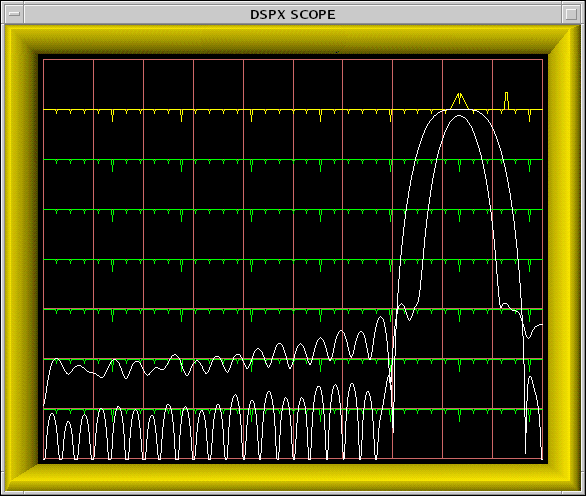Click the narrow yellow rectangular pulse marker
The image size is (586, 496).
pyautogui.click(x=506, y=101)
